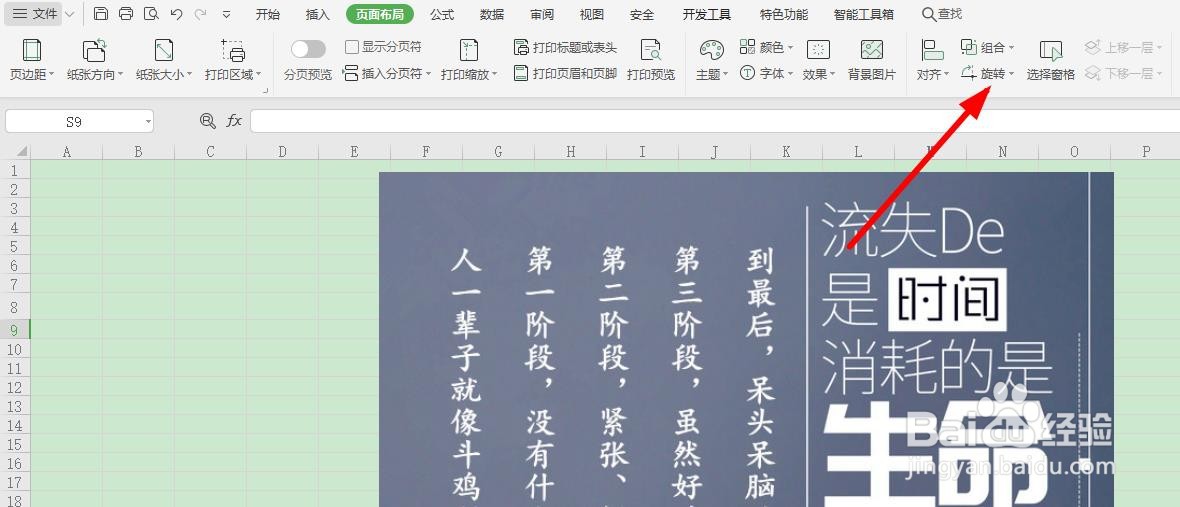1180x507 pixels.
Task: Open the 字体 theme fonts dropdown
Action: click(x=767, y=74)
